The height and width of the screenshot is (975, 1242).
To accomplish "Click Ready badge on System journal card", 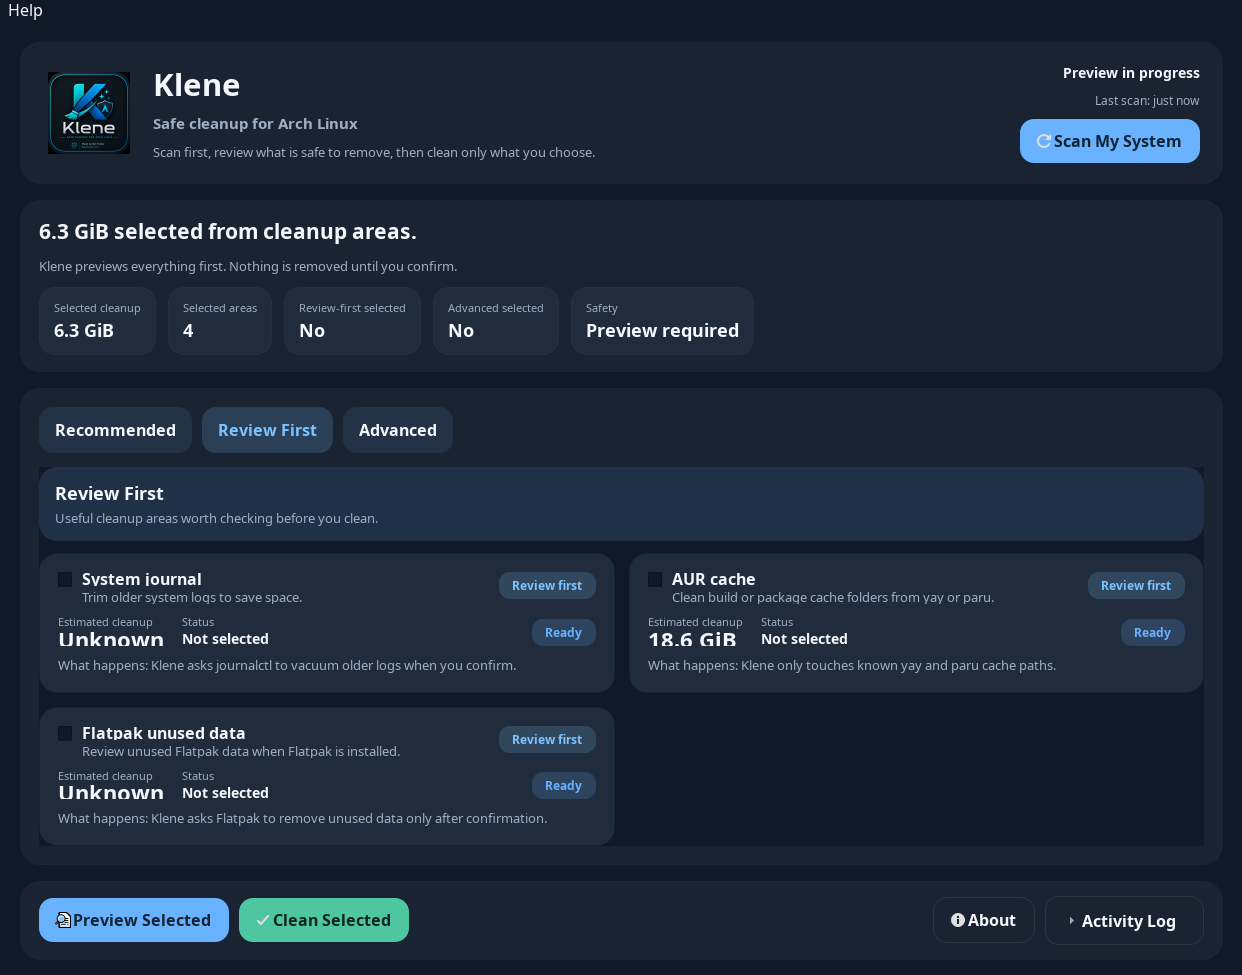I will pos(563,633).
